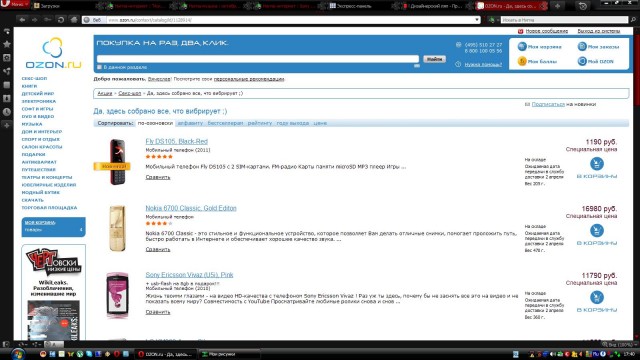Viewport: 640px width, 360px height.
Task: Click the Подписаться на новинки link
Action: (x=548, y=104)
